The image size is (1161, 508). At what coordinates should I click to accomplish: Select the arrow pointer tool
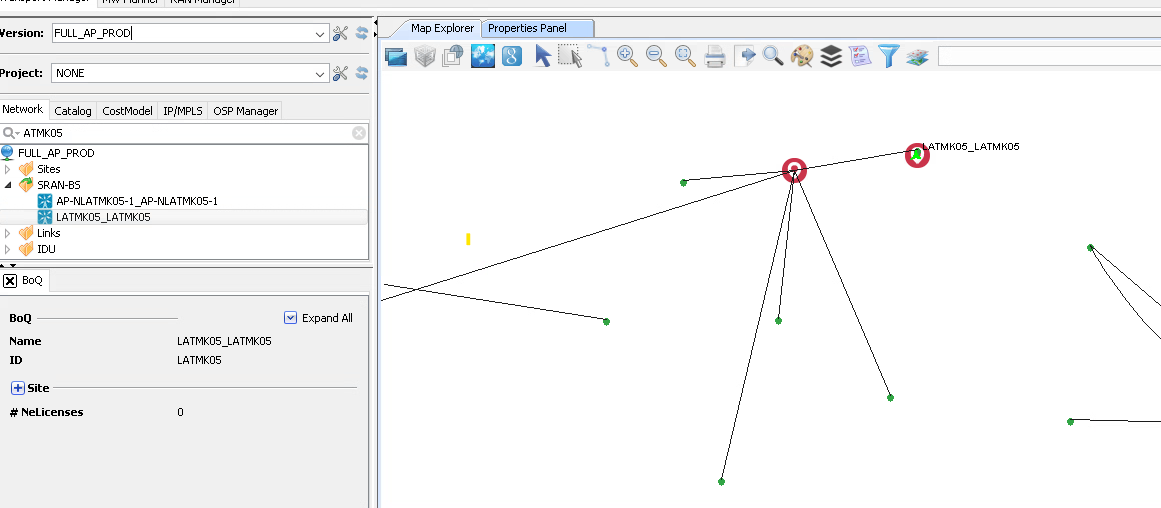[x=542, y=56]
